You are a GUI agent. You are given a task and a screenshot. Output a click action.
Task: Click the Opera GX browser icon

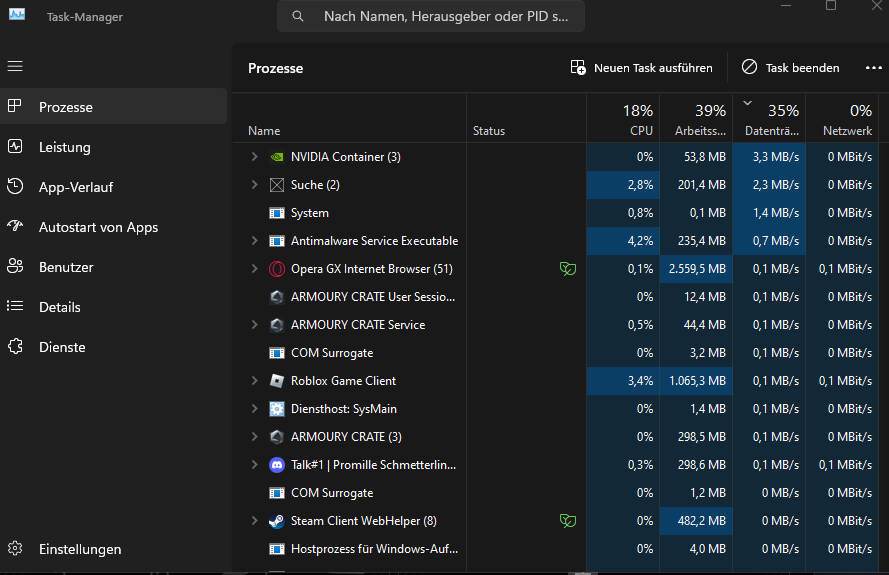(277, 269)
